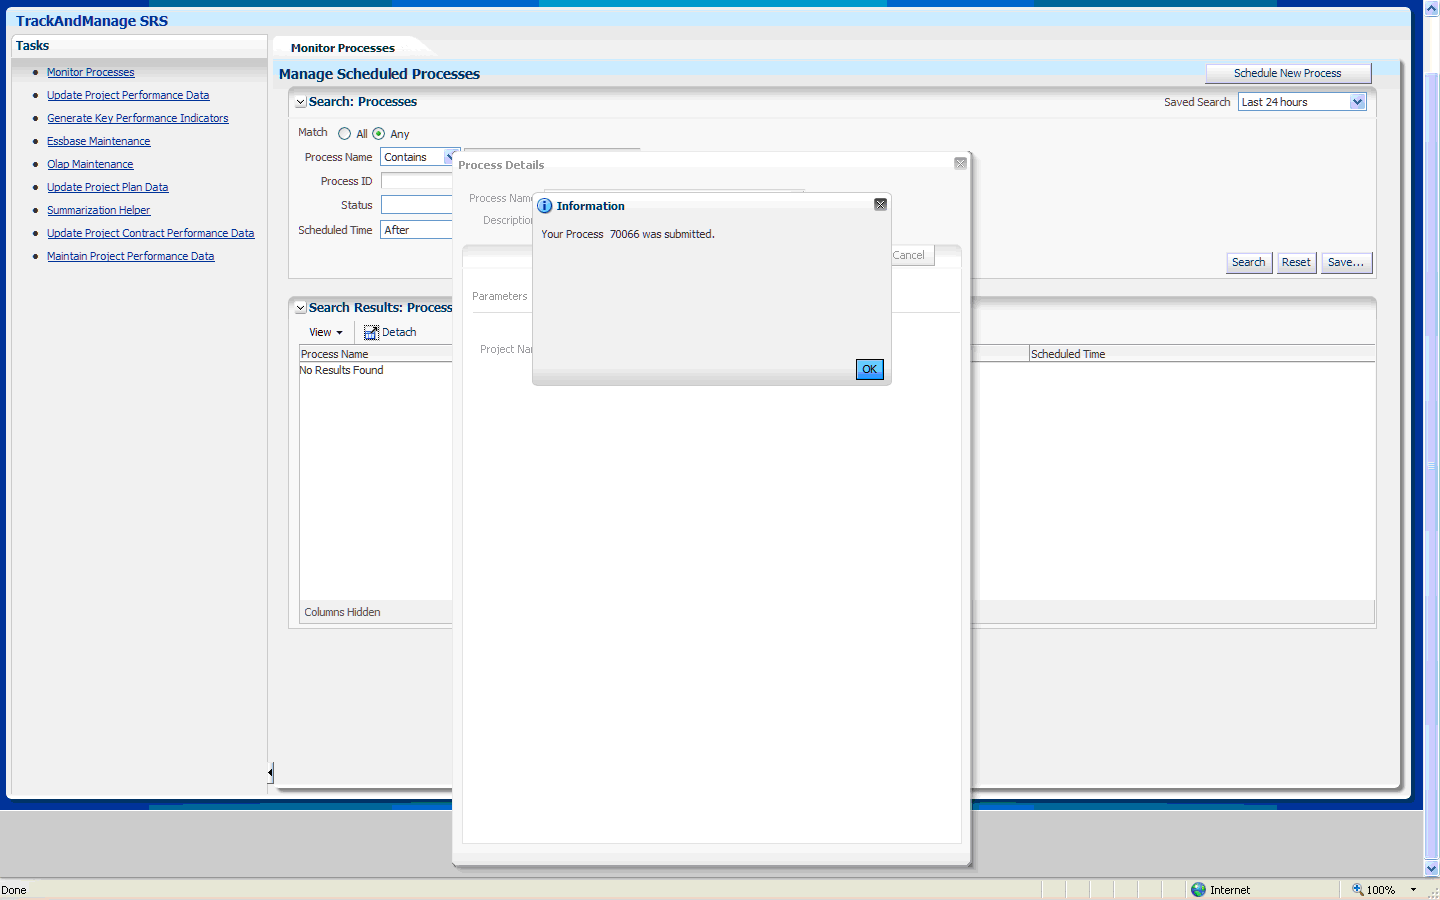
Task: Select the Match All radio button
Action: pos(344,133)
